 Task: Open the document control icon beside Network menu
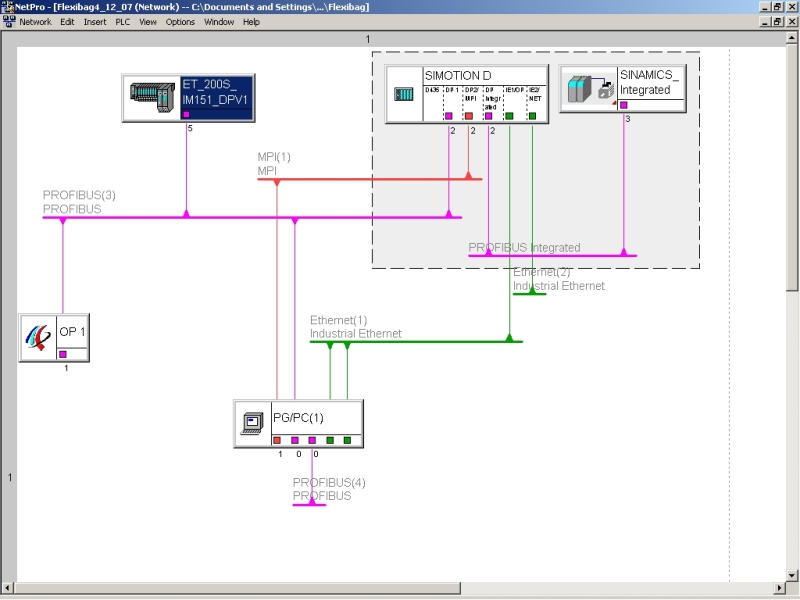[9, 22]
